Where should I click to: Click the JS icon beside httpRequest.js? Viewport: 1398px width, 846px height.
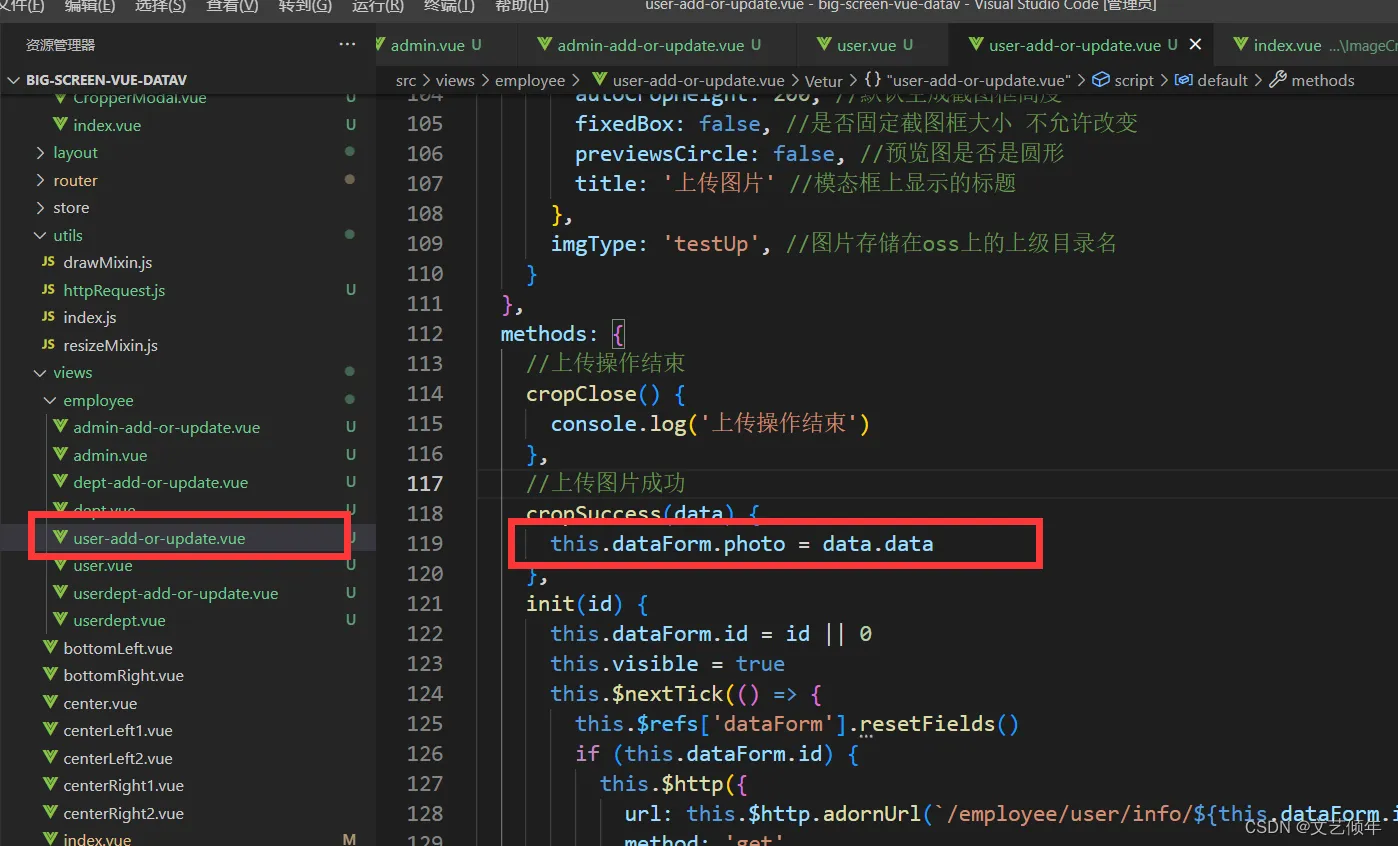coord(49,290)
